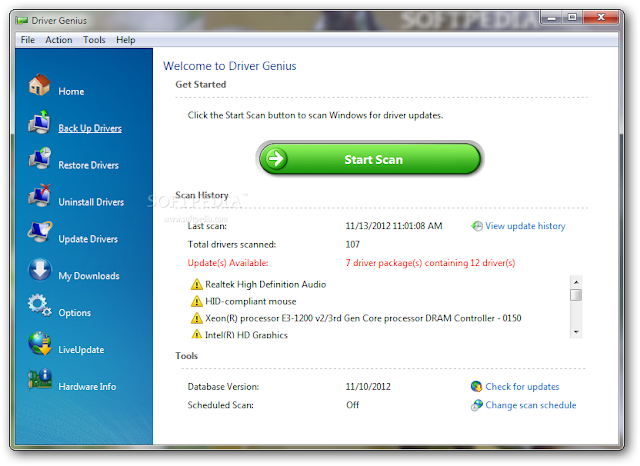640x466 pixels.
Task: Select Intel(R) HD Graphics entry
Action: coord(246,335)
